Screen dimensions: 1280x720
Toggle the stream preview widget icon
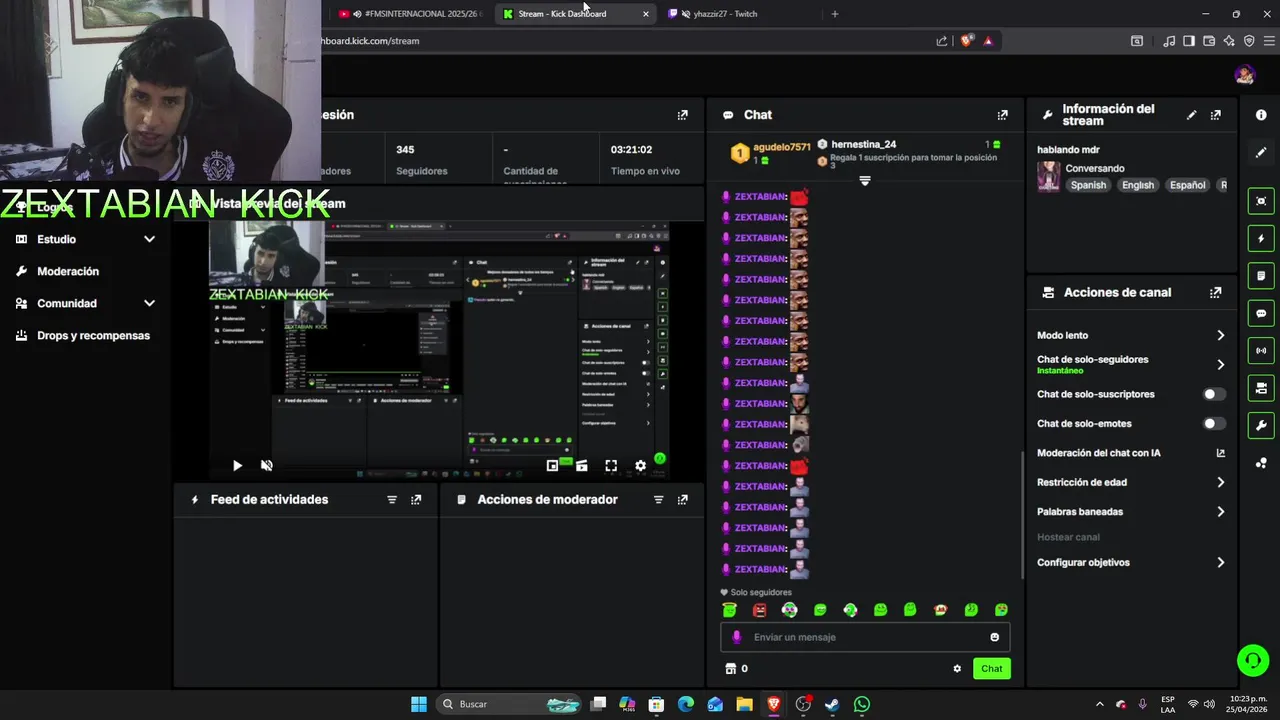coord(1261,201)
